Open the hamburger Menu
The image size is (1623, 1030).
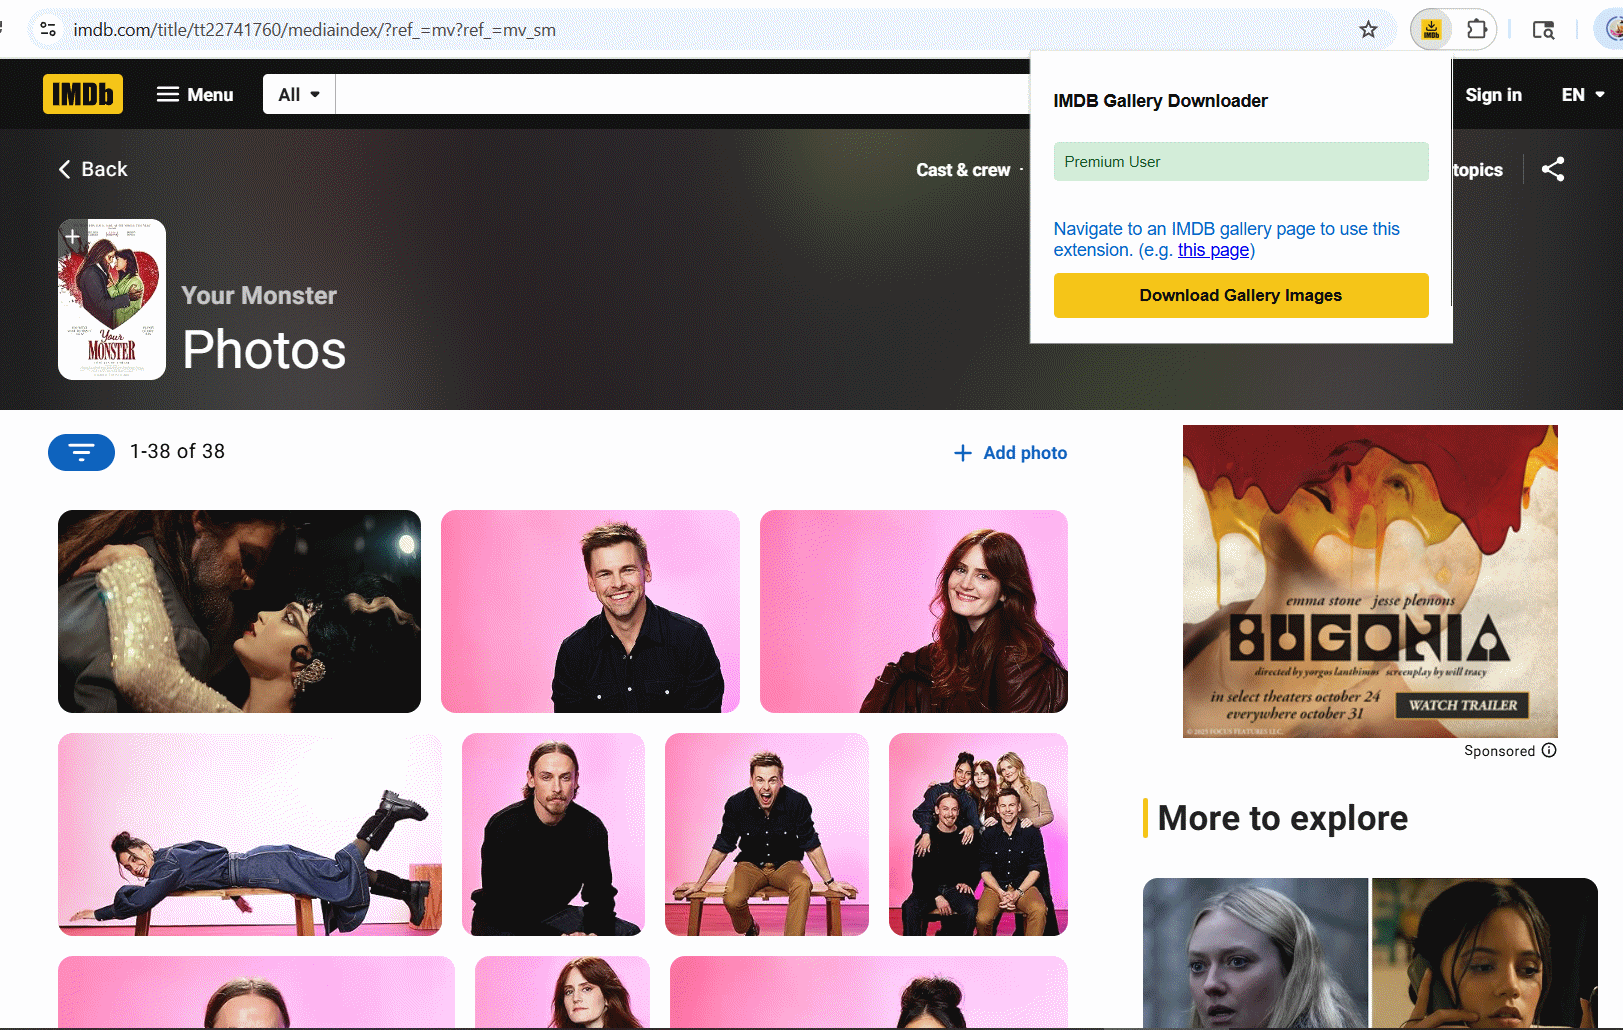pos(195,94)
